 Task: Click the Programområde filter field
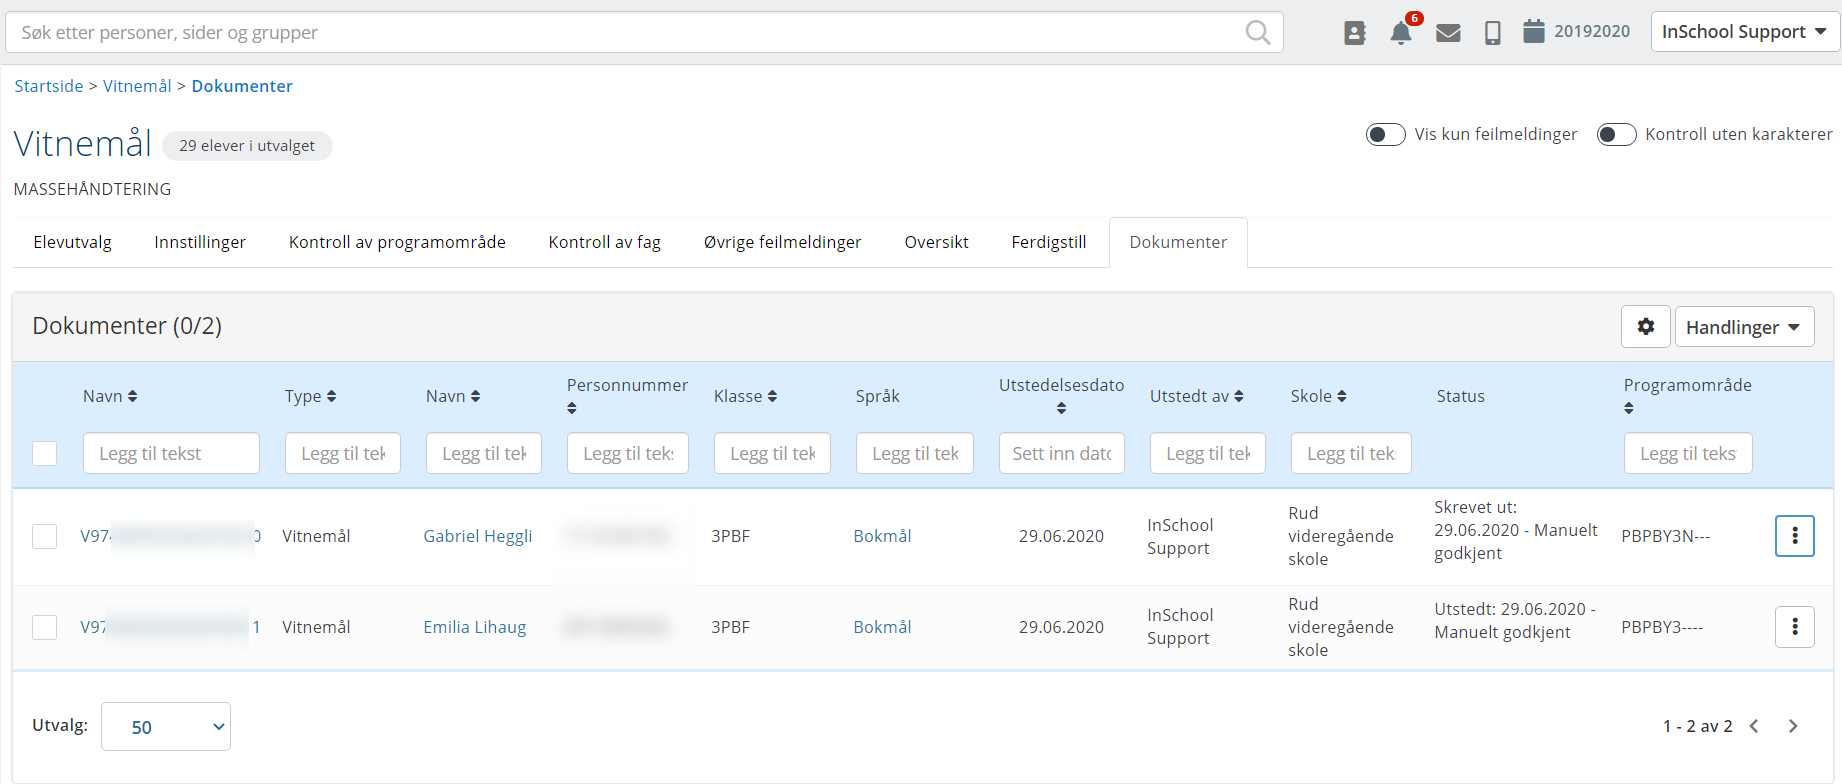pos(1688,453)
